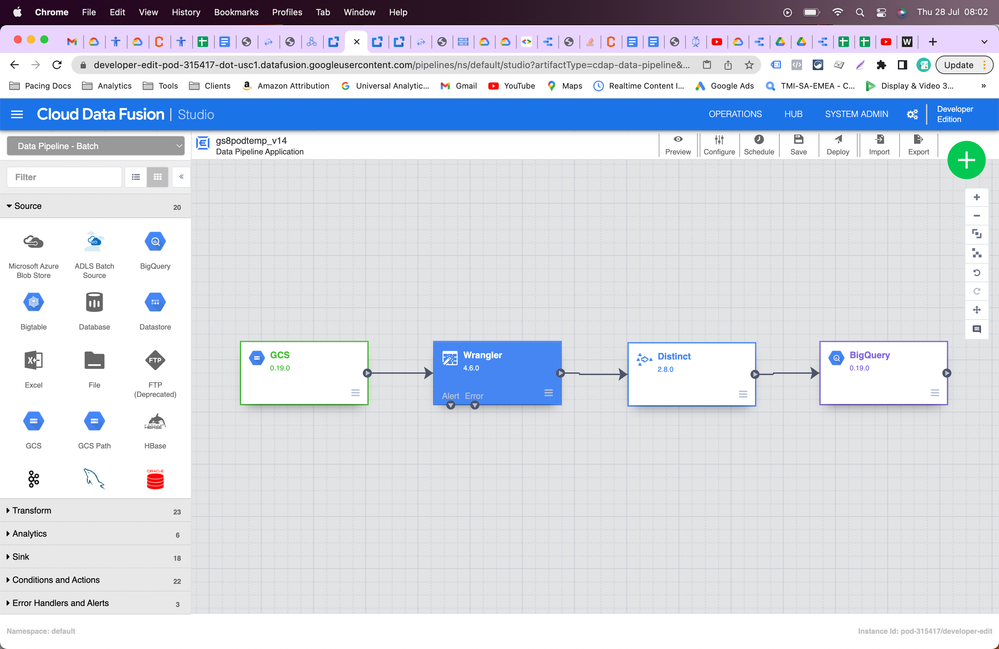This screenshot has height=649, width=999.
Task: Expand Error Handlers and Alerts section
Action: coord(96,603)
